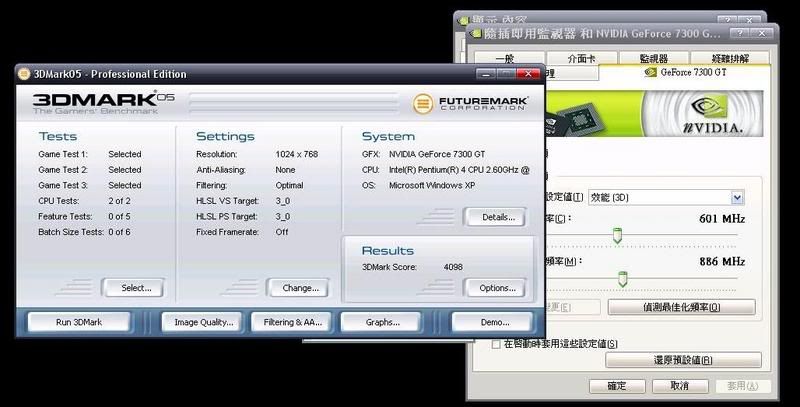The height and width of the screenshot is (407, 800).
Task: Click Fixed Framerate value Off
Action: pos(282,232)
